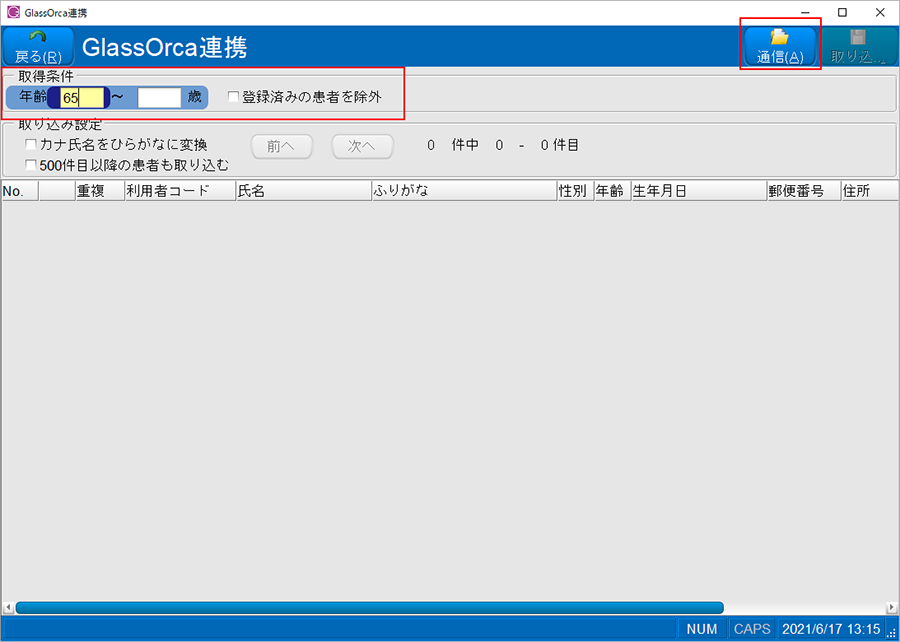Click the 戻る(R) back button
900x642 pixels.
(x=38, y=47)
